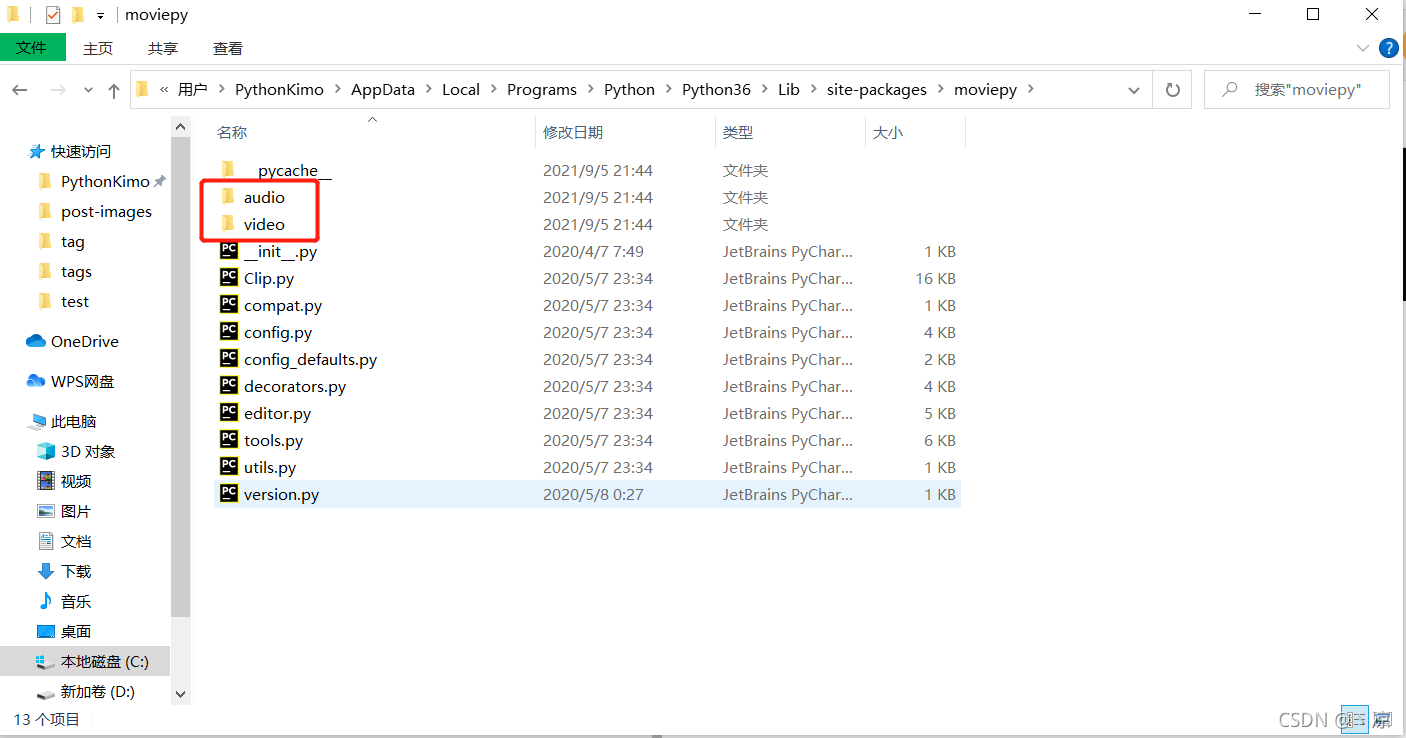Image resolution: width=1406 pixels, height=738 pixels.
Task: Switch to the 主页 ribbon tab
Action: click(x=98, y=48)
